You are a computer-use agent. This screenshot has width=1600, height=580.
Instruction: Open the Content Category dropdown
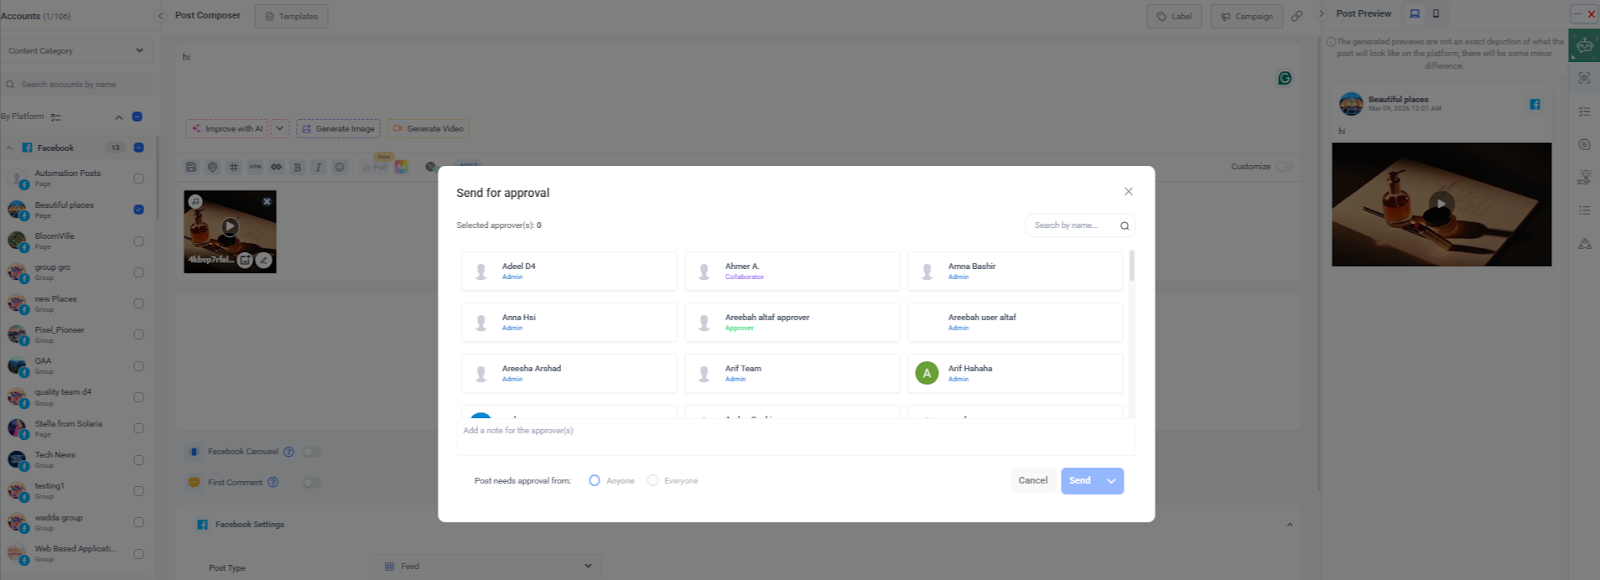[76, 51]
